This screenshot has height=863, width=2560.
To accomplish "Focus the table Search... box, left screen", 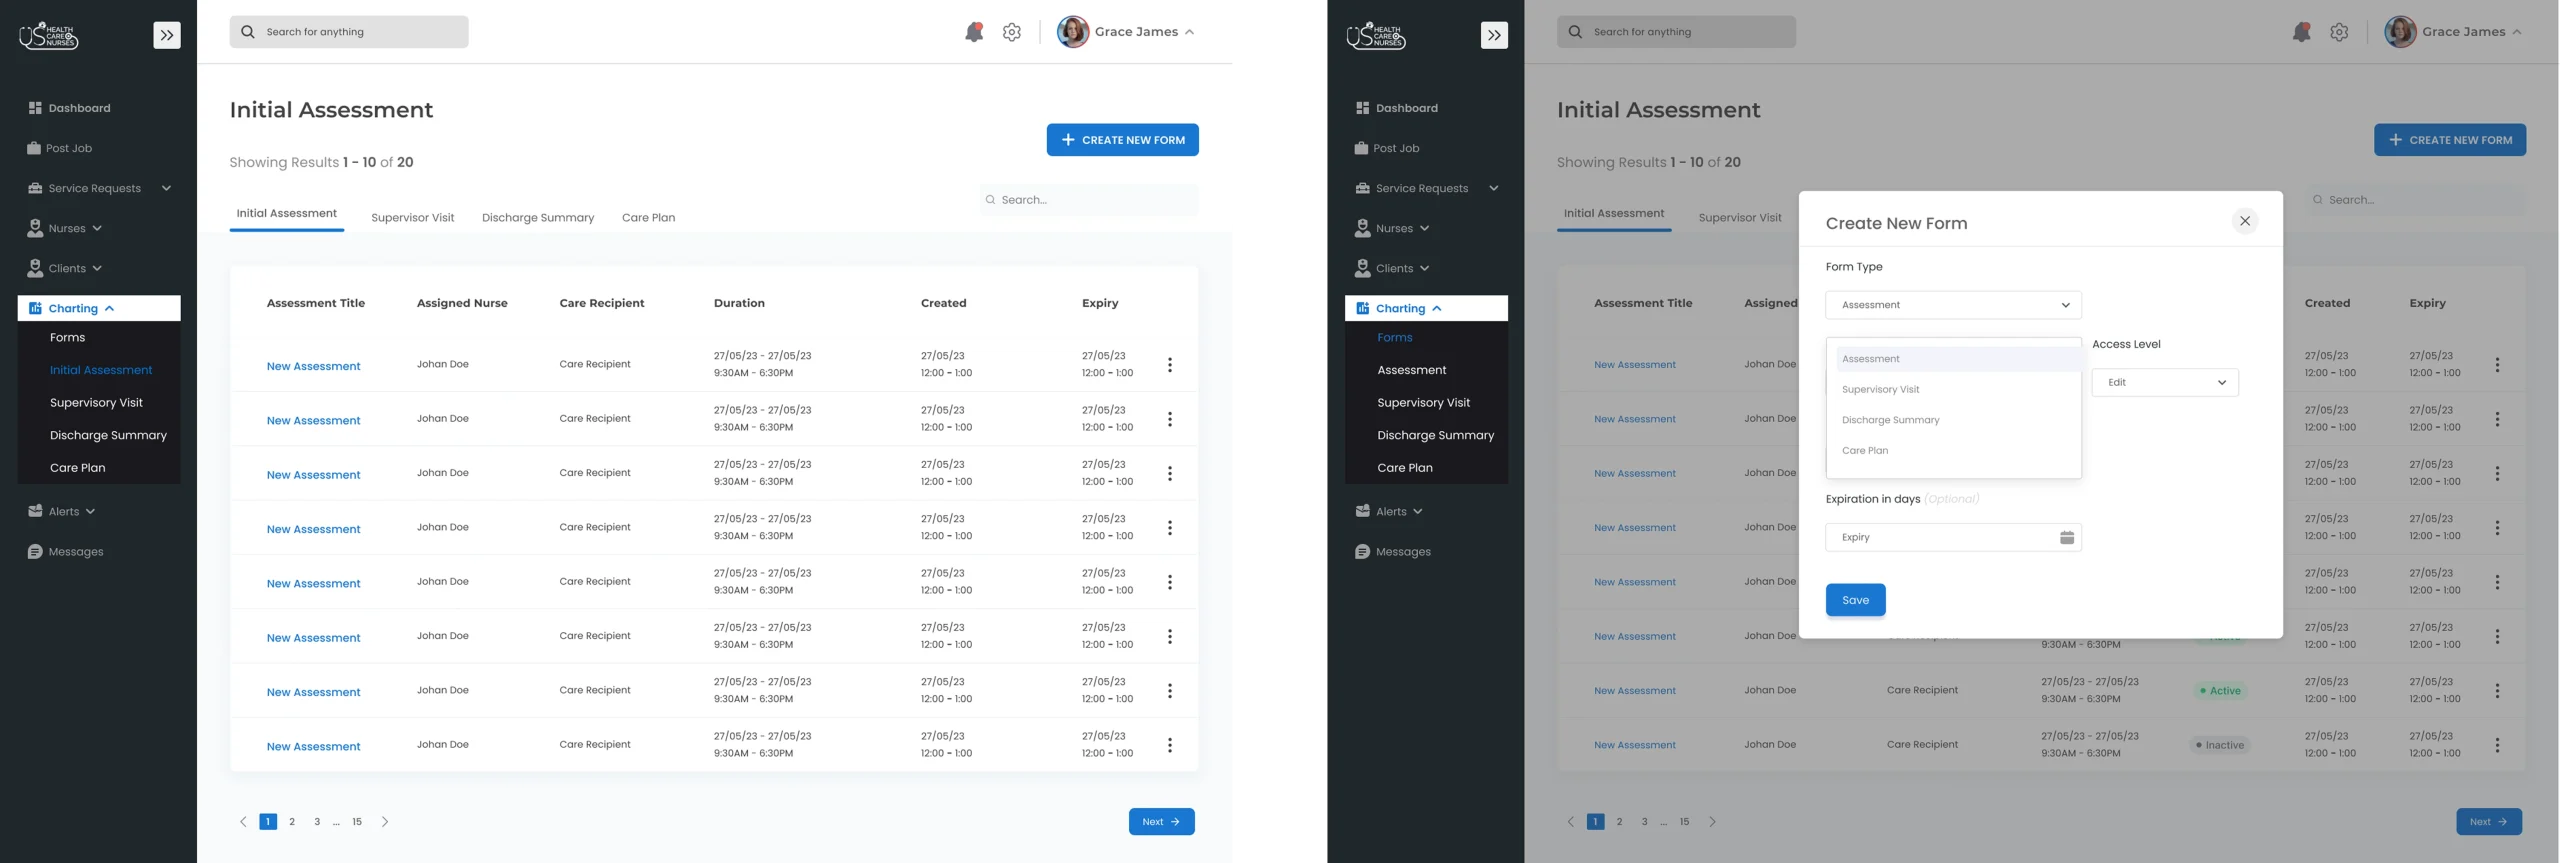I will pyautogui.click(x=1088, y=200).
